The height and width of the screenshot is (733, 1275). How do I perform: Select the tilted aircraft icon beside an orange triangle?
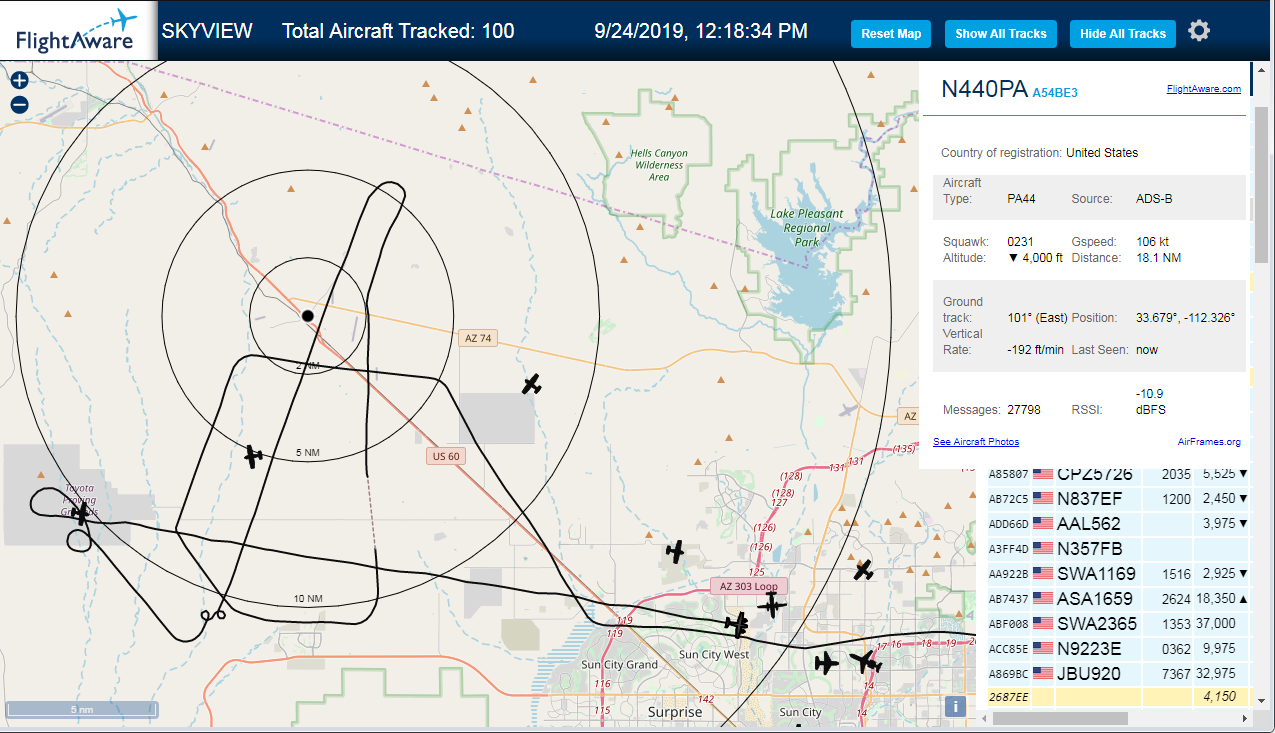863,570
